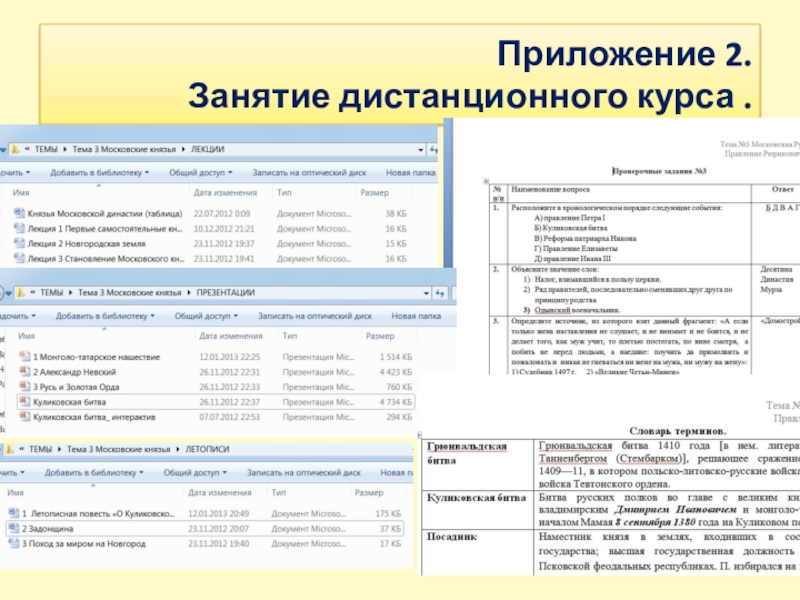Click ЛЕТОПИСИ breadcrumb segment

tap(207, 449)
